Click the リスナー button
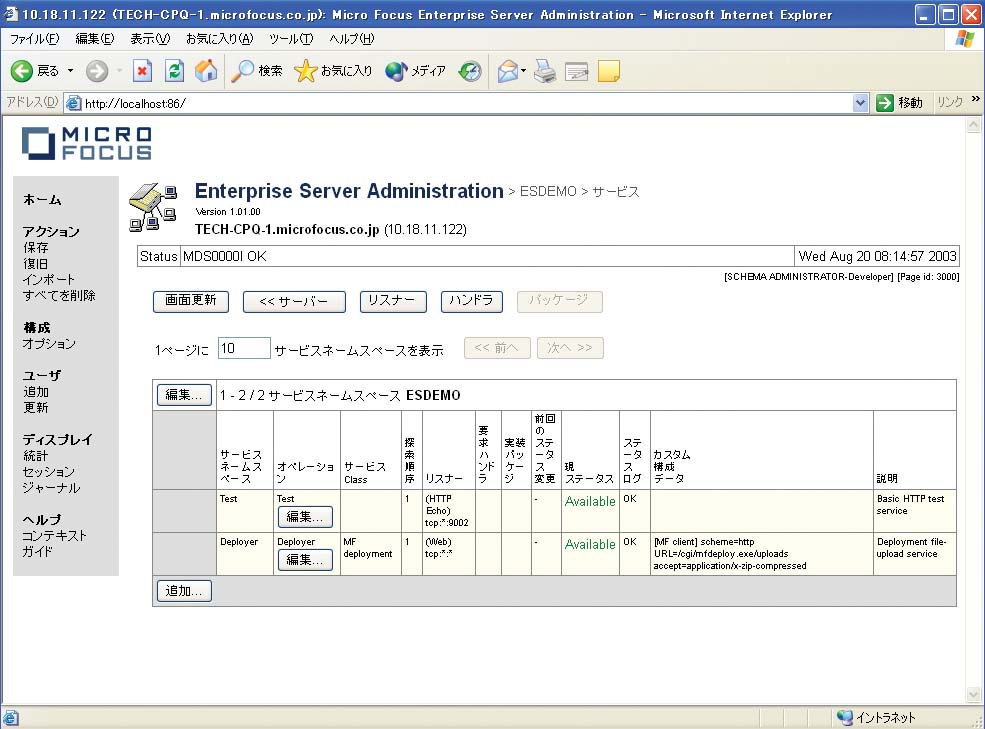This screenshot has width=985, height=729. coord(393,301)
